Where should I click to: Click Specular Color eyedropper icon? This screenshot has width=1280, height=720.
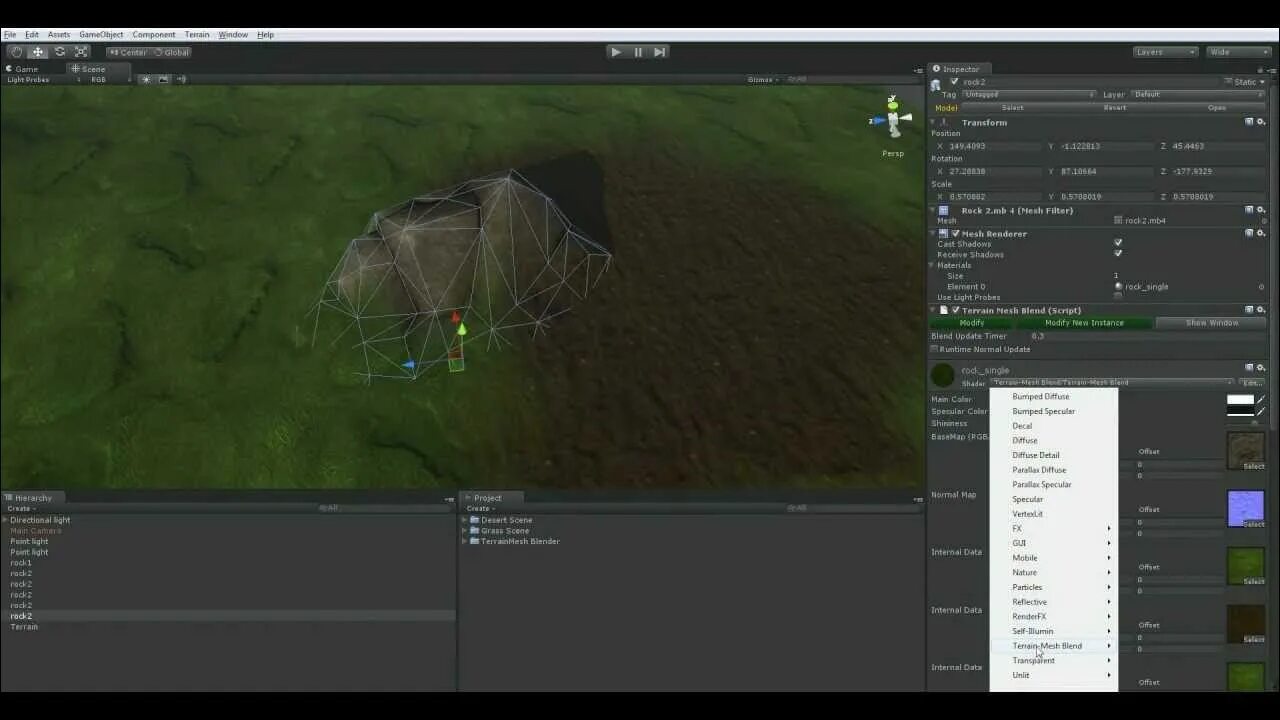[1261, 411]
